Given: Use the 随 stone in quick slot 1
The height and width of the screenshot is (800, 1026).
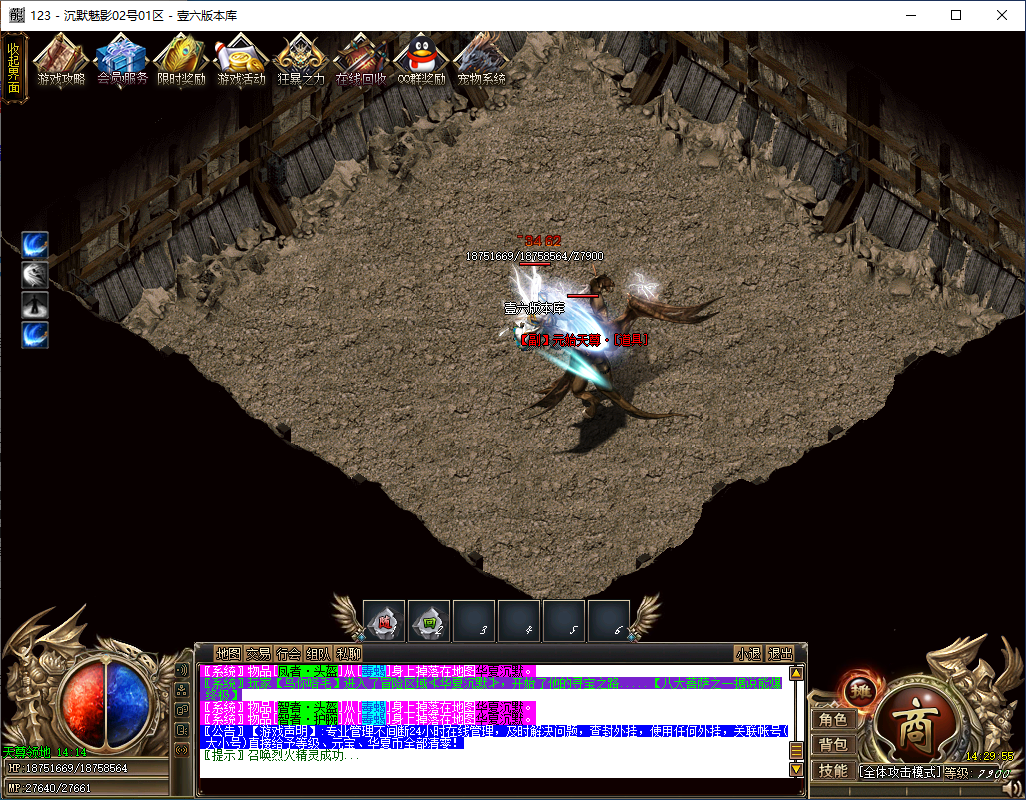Looking at the screenshot, I should click(x=384, y=621).
